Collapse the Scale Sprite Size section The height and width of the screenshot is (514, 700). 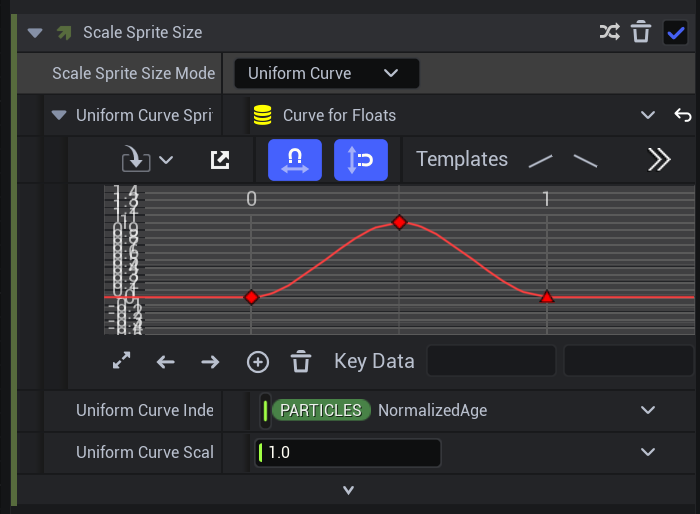point(36,32)
